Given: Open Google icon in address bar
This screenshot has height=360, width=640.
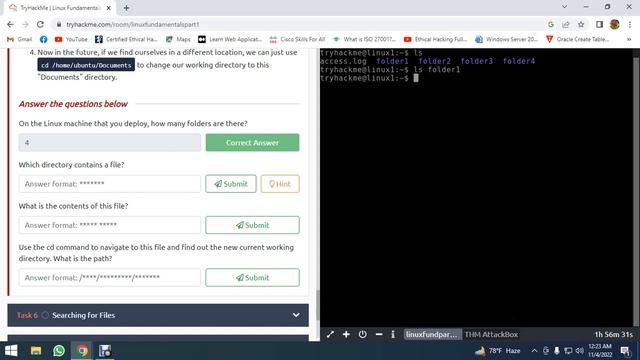Looking at the screenshot, I should pyautogui.click(x=551, y=24).
